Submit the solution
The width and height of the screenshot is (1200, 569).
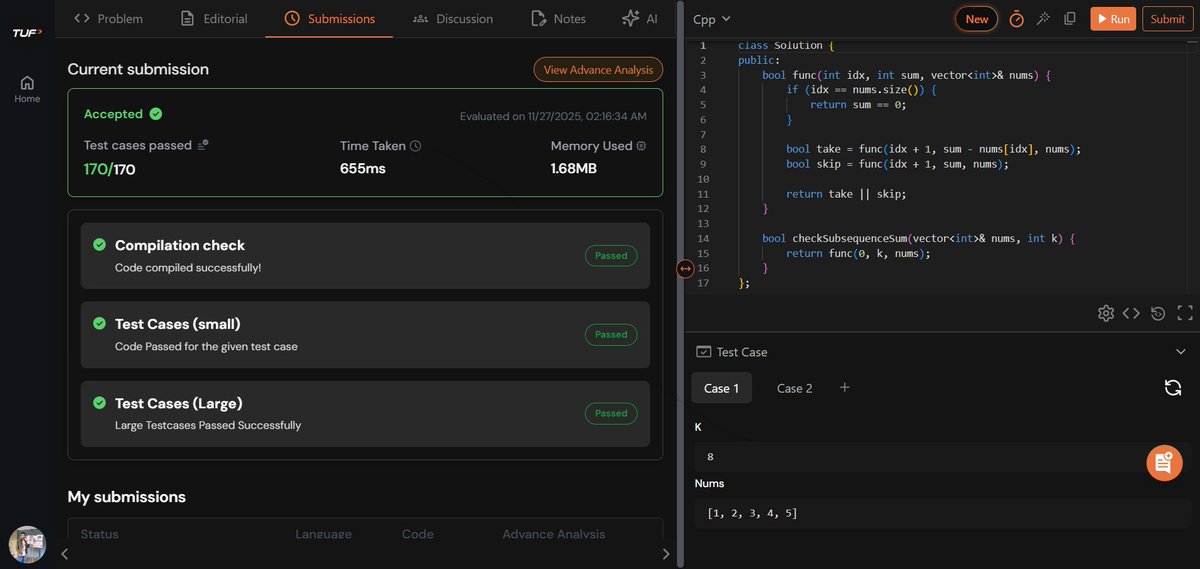pyautogui.click(x=1167, y=19)
